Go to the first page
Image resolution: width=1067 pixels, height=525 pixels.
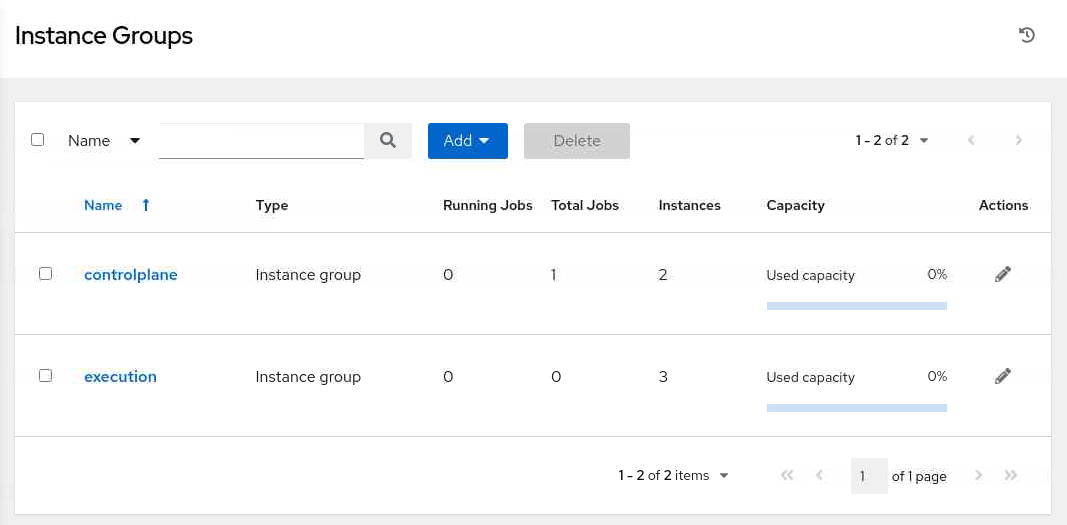tap(787, 476)
